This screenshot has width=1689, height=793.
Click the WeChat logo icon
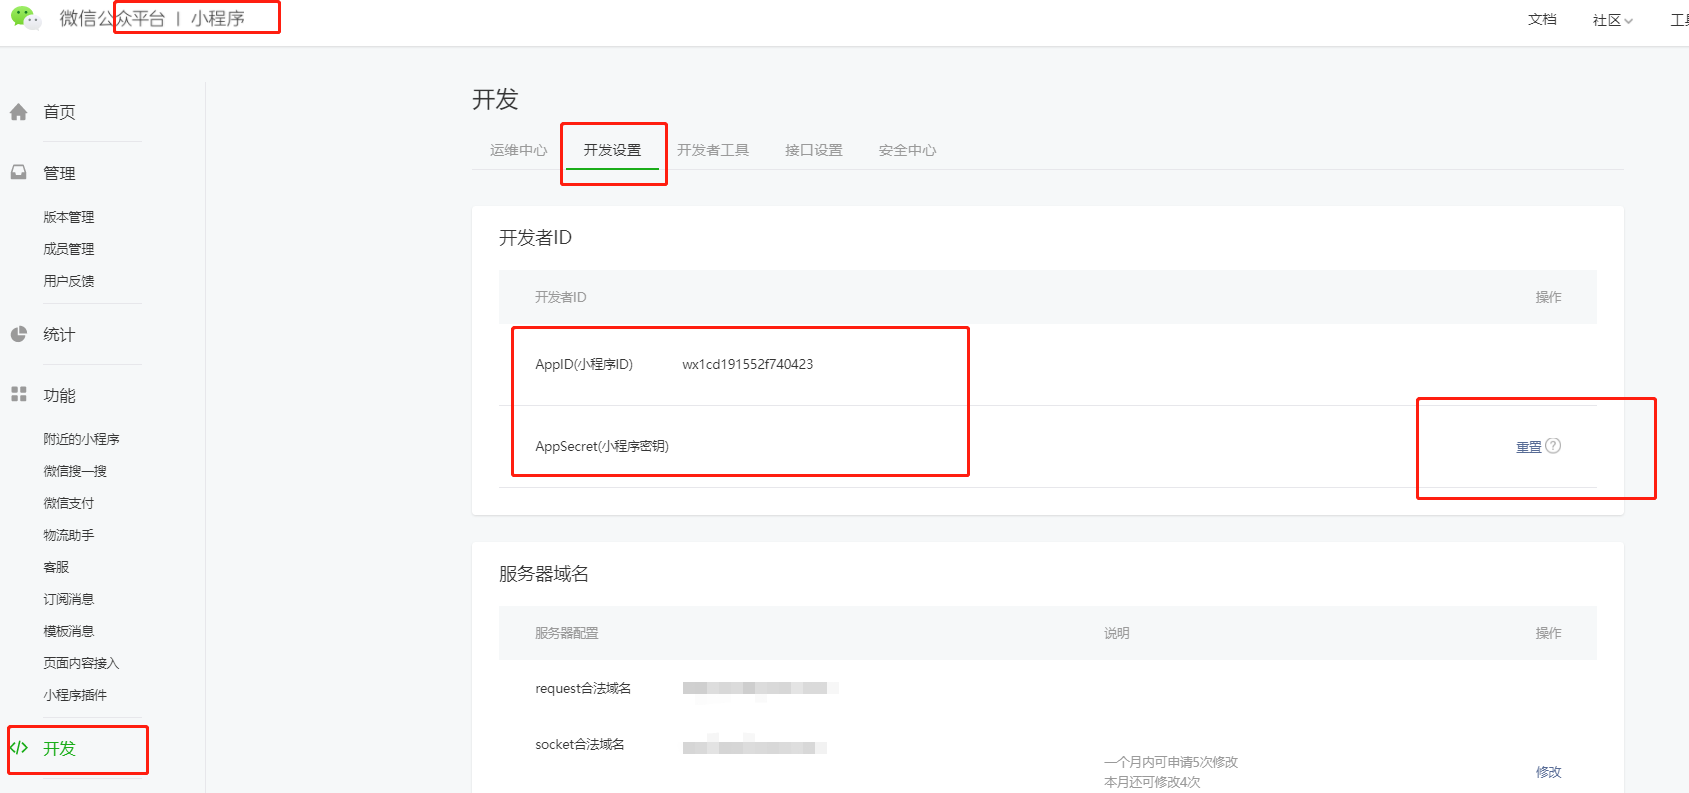[25, 18]
